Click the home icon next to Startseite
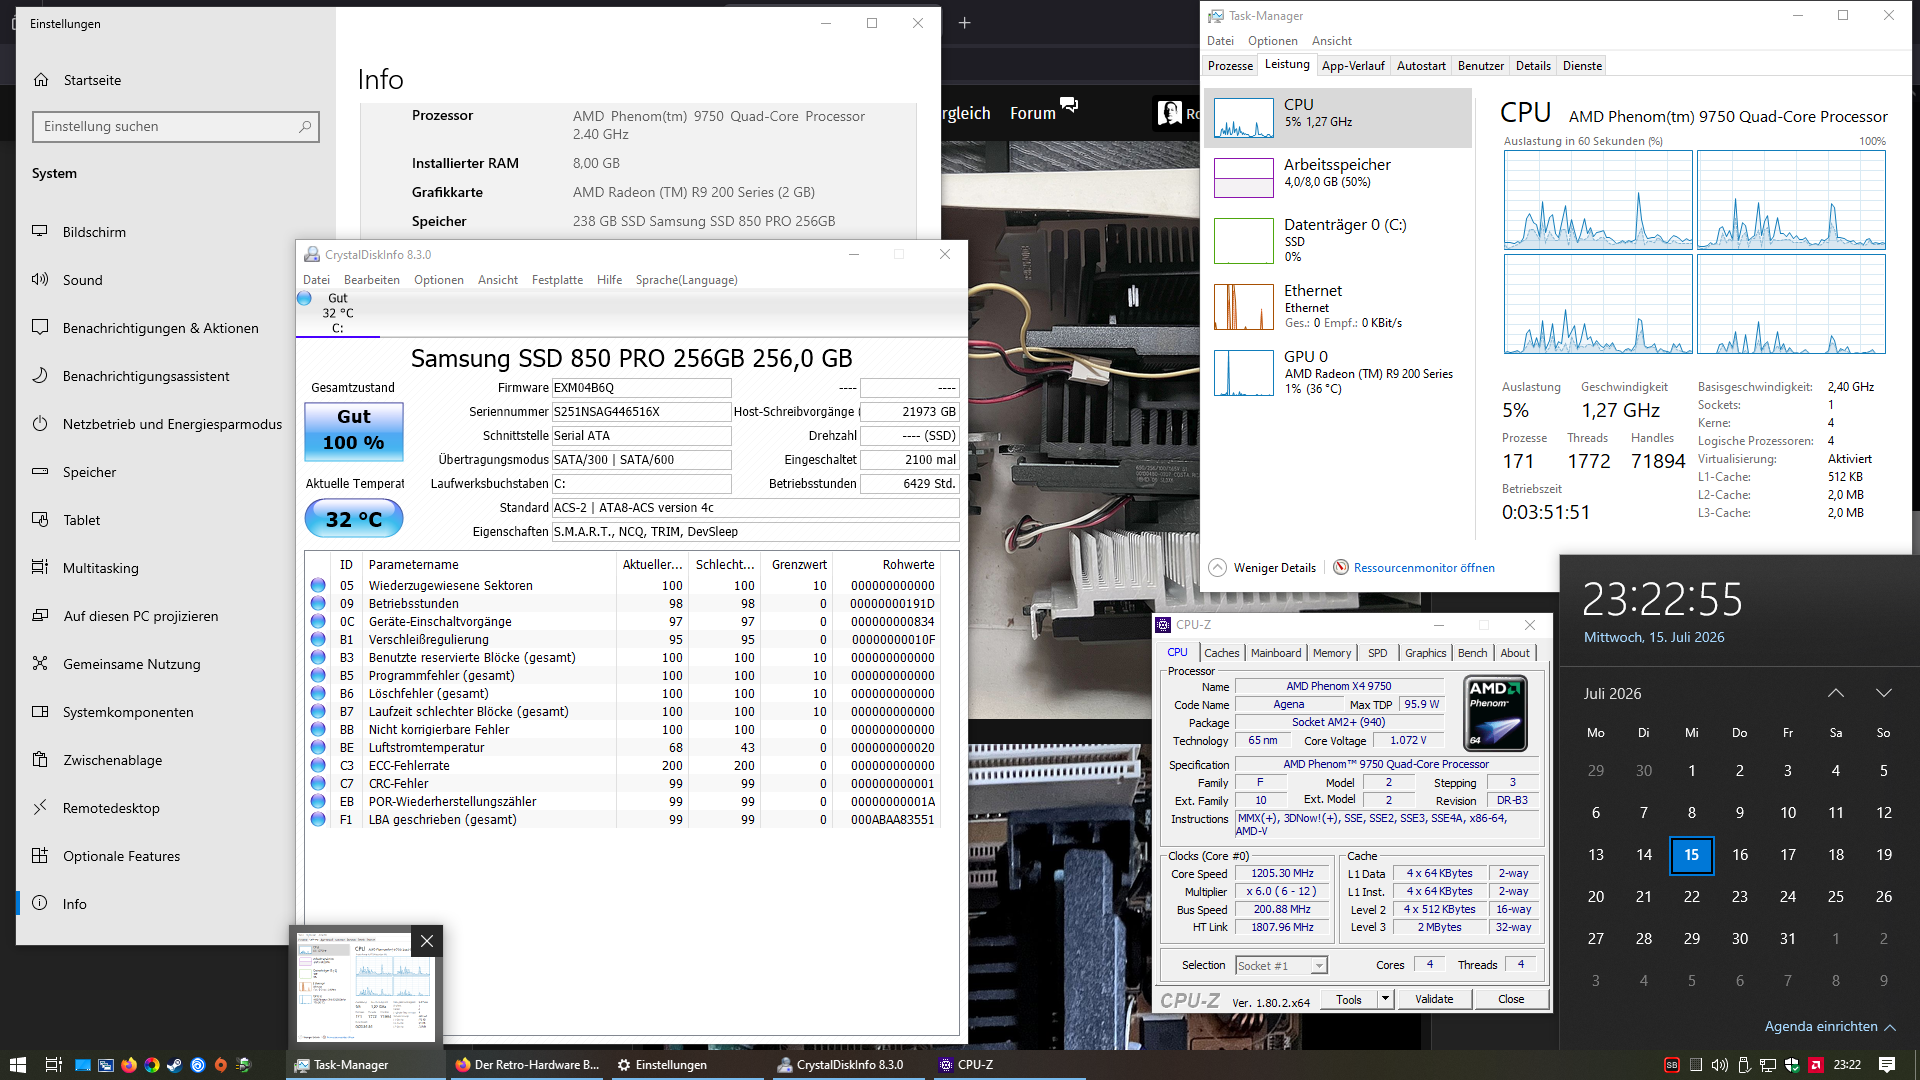This screenshot has width=1920, height=1080. (41, 80)
